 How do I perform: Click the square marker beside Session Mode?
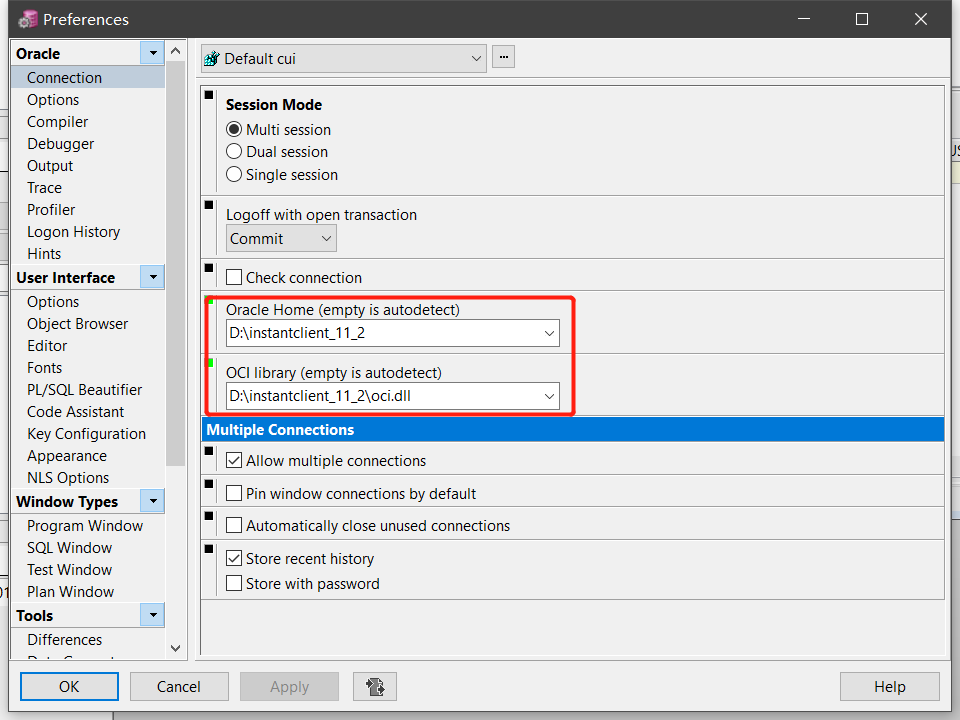coord(209,94)
